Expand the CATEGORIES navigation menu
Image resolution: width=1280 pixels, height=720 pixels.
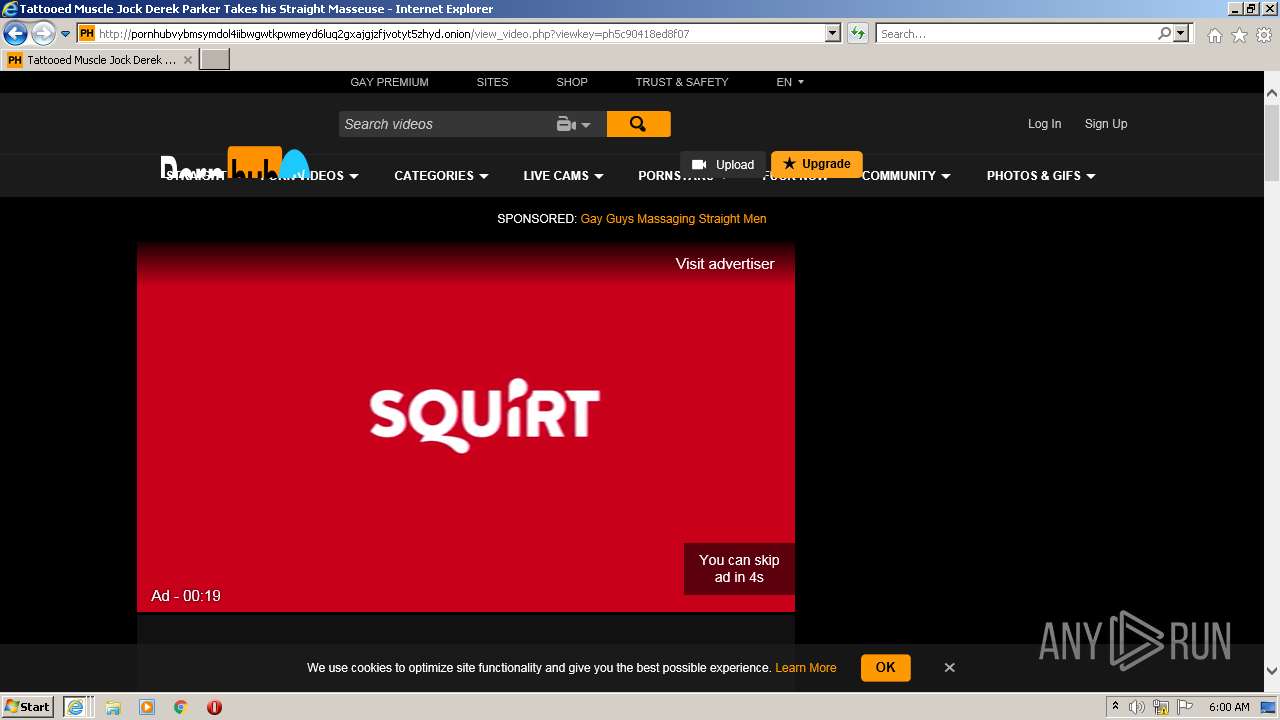(x=441, y=176)
